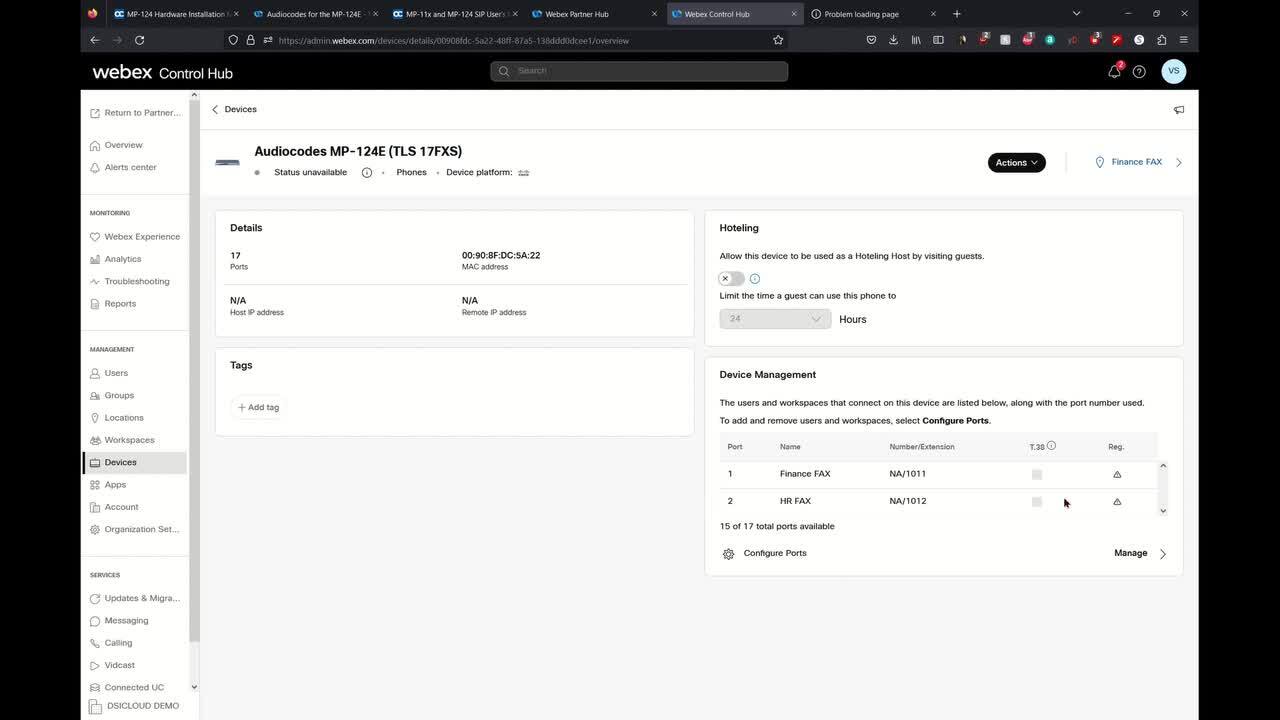Switch to Webex Partner Hub tab

(x=577, y=14)
